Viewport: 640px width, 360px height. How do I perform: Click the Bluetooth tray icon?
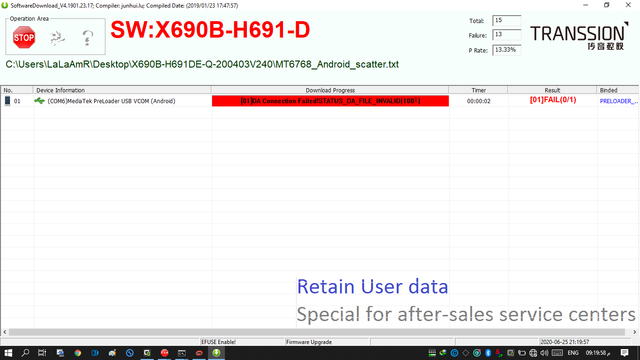(x=488, y=353)
